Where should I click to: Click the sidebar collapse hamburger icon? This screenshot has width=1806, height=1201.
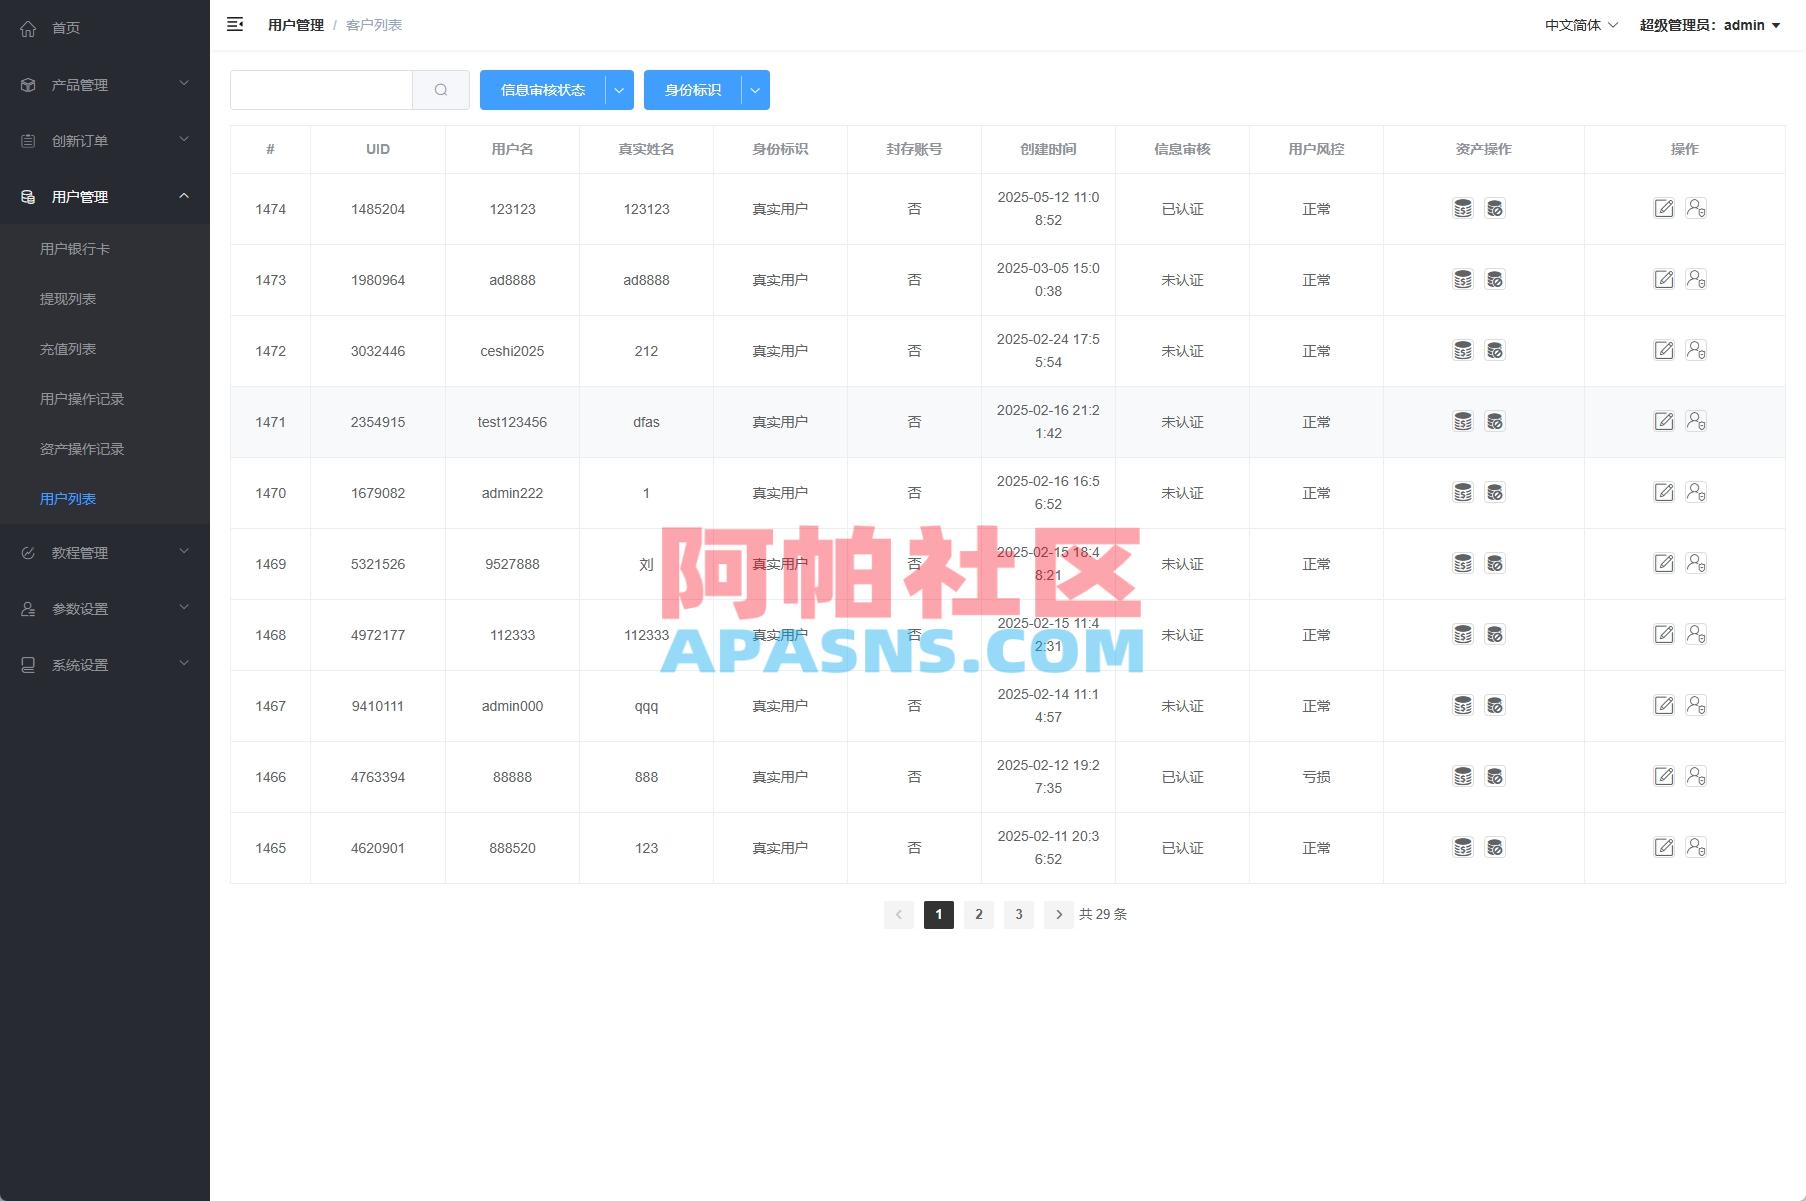pyautogui.click(x=236, y=24)
